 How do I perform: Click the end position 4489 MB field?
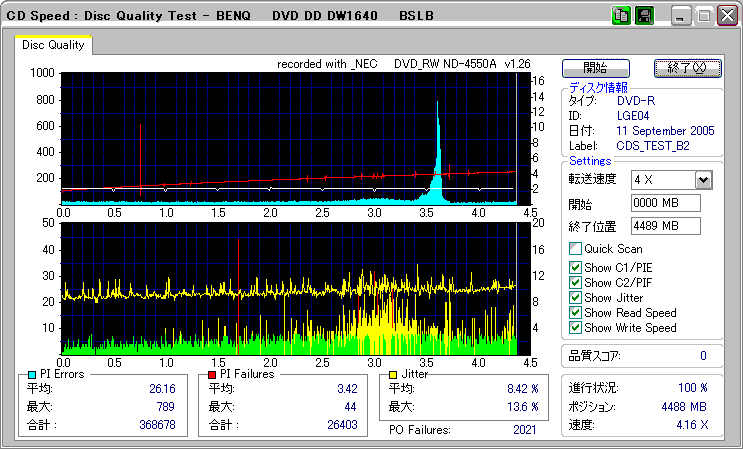tap(665, 226)
